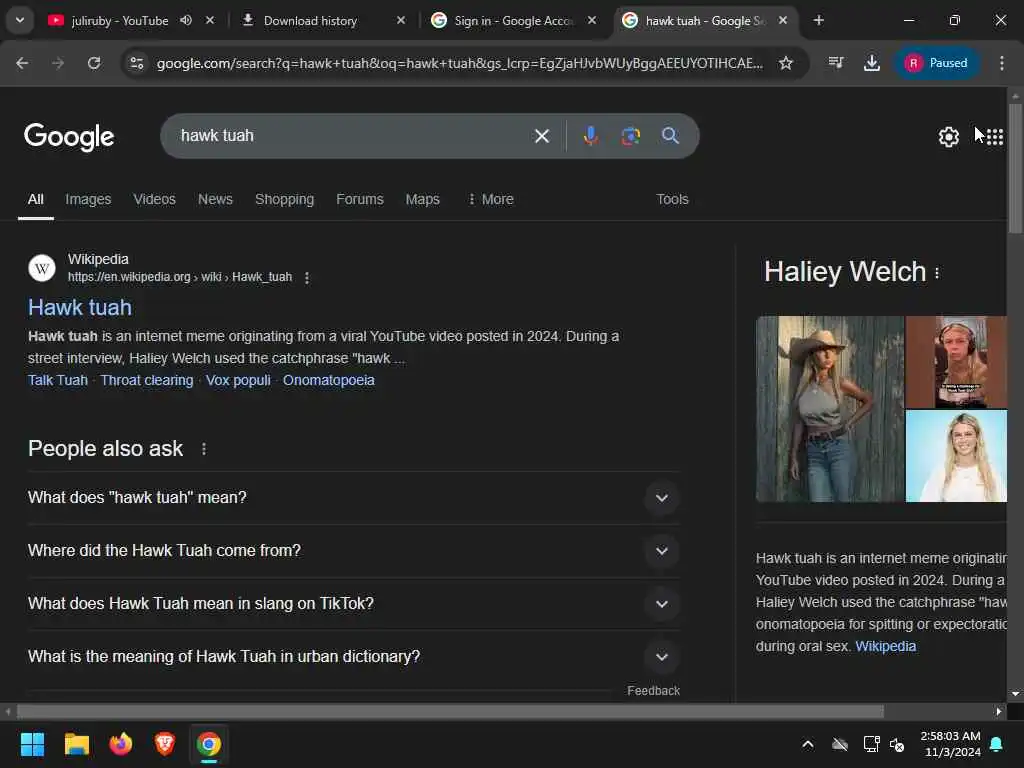Open Haliey Welch panel options dots
The image size is (1024, 768).
coord(937,273)
